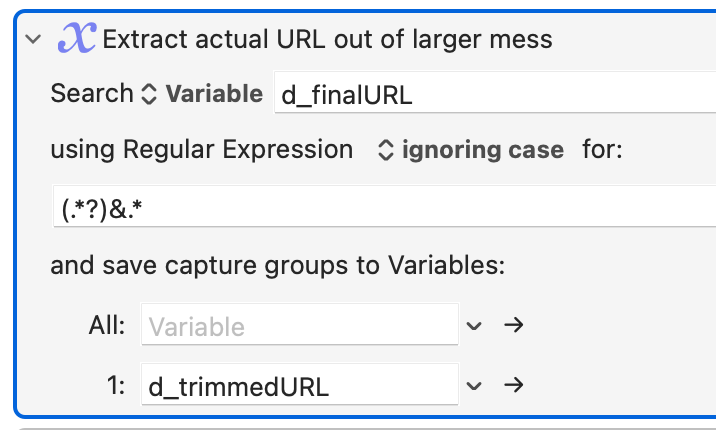Click the right arrow in the All row
Viewport: 716px width, 430px height.
click(x=514, y=325)
